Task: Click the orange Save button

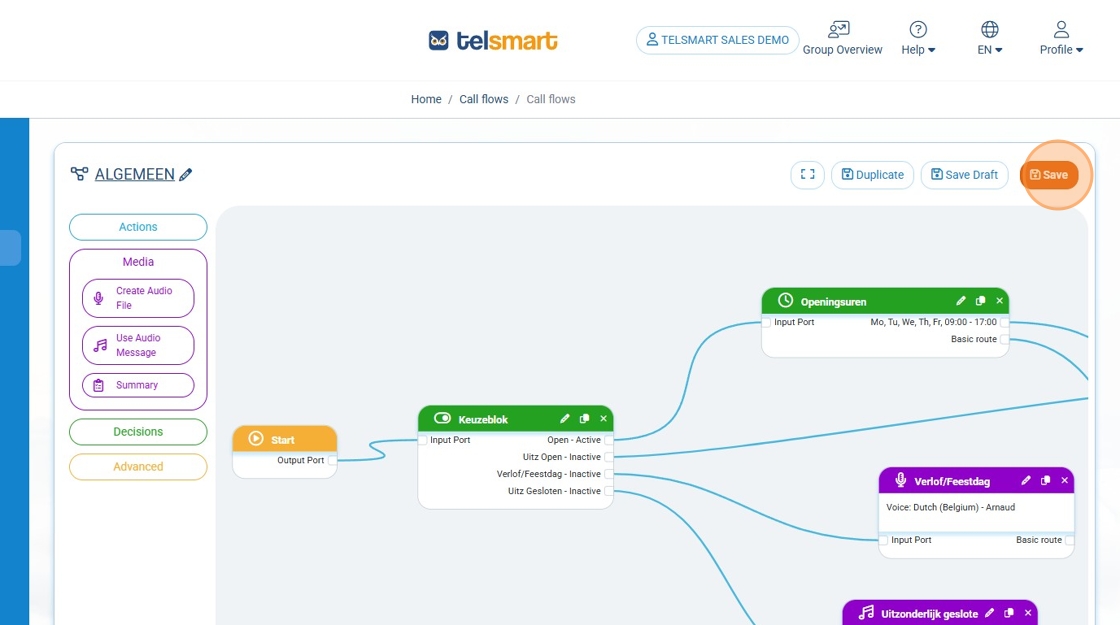Action: coord(1049,175)
